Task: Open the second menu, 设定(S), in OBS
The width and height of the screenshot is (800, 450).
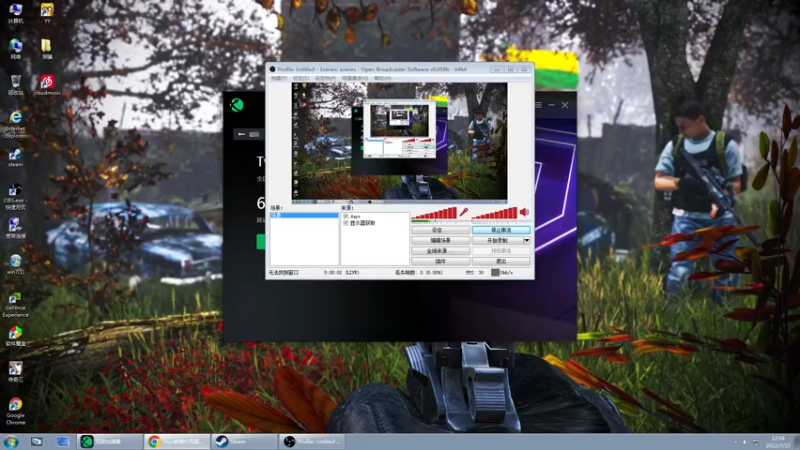Action: [301, 78]
